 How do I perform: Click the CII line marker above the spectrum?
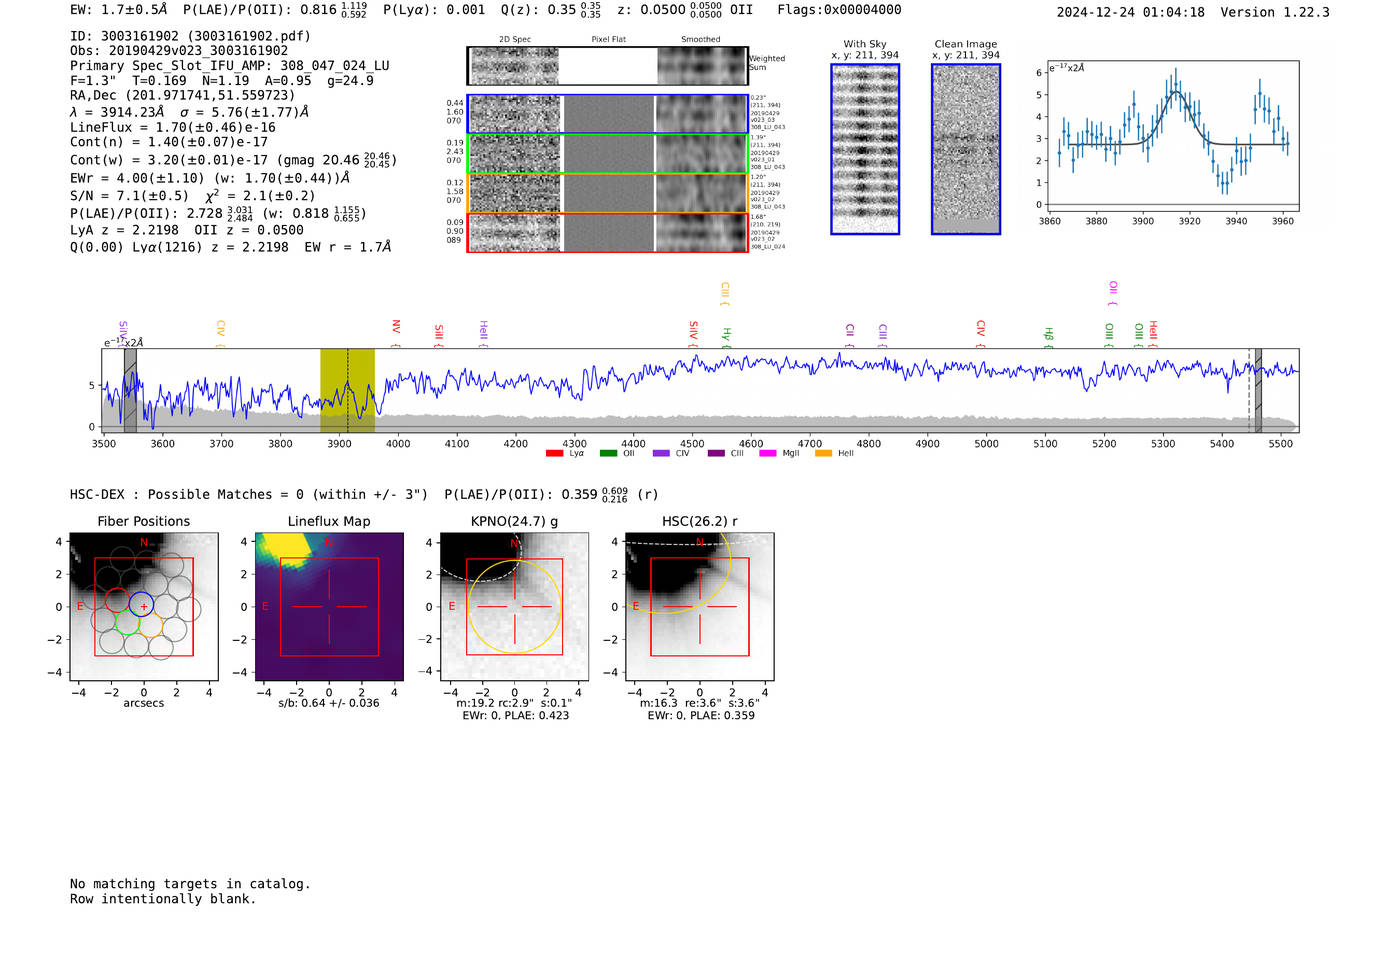(x=850, y=336)
